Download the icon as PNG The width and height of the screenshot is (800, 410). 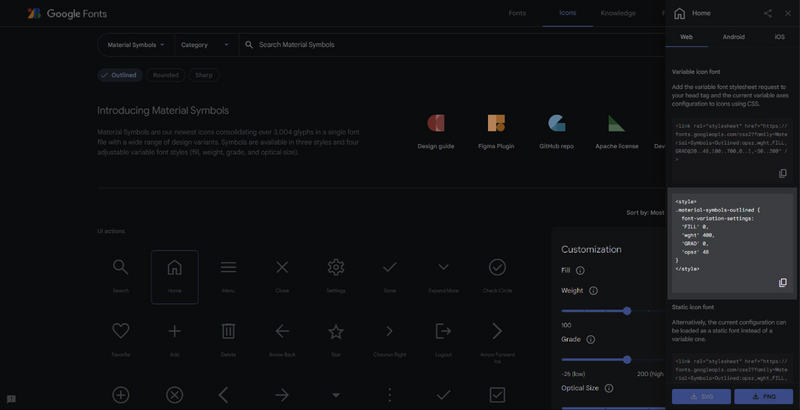coord(763,396)
